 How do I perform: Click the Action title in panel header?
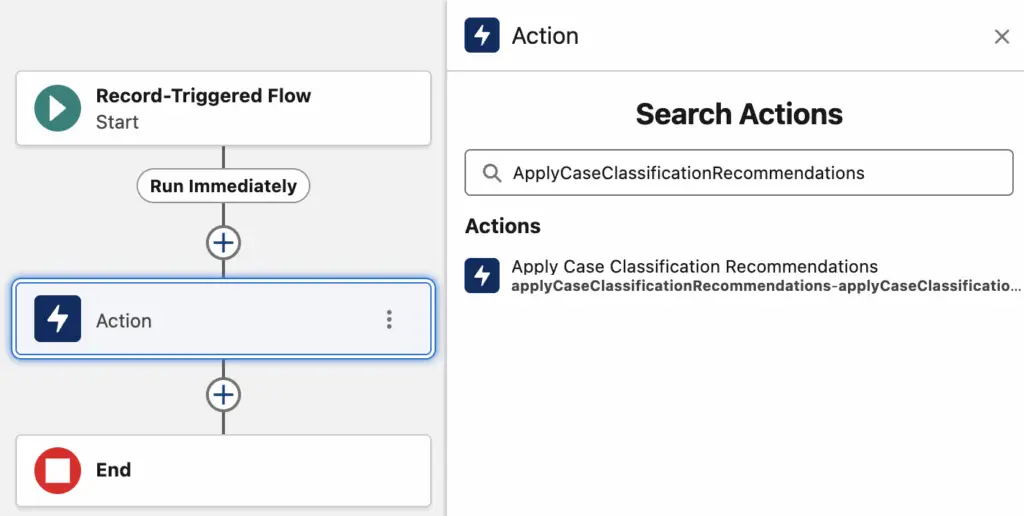coord(545,36)
